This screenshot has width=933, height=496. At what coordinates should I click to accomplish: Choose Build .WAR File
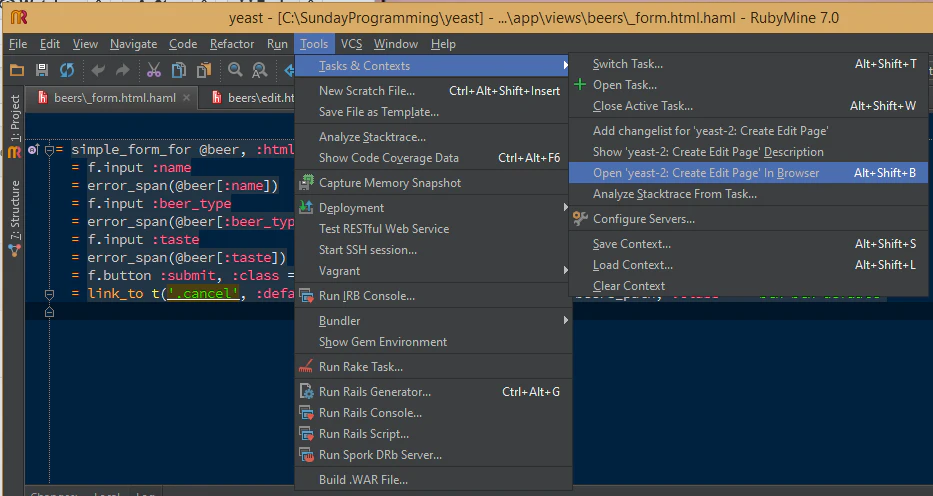433,480
